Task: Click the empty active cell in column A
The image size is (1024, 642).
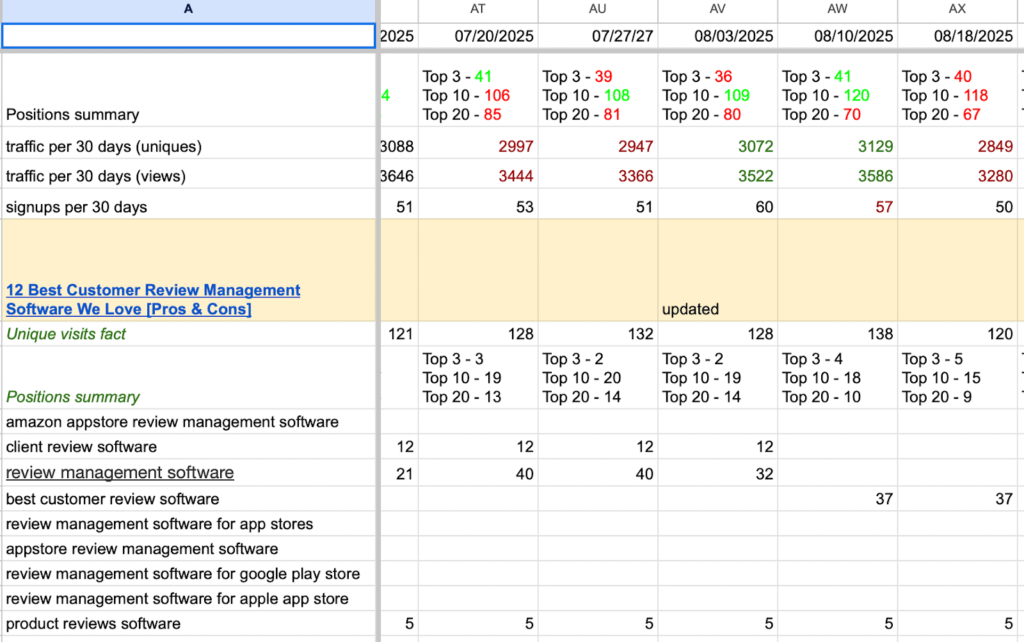Action: point(188,36)
